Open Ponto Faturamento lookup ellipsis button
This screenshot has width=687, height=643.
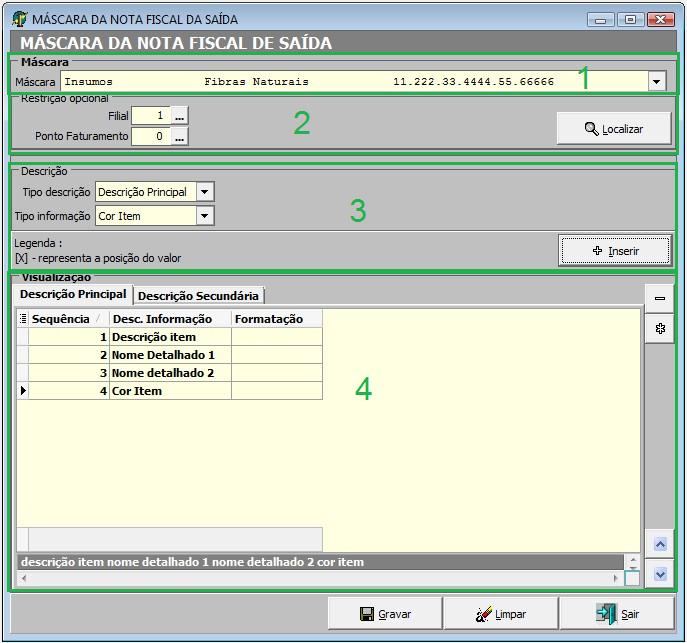tap(180, 137)
